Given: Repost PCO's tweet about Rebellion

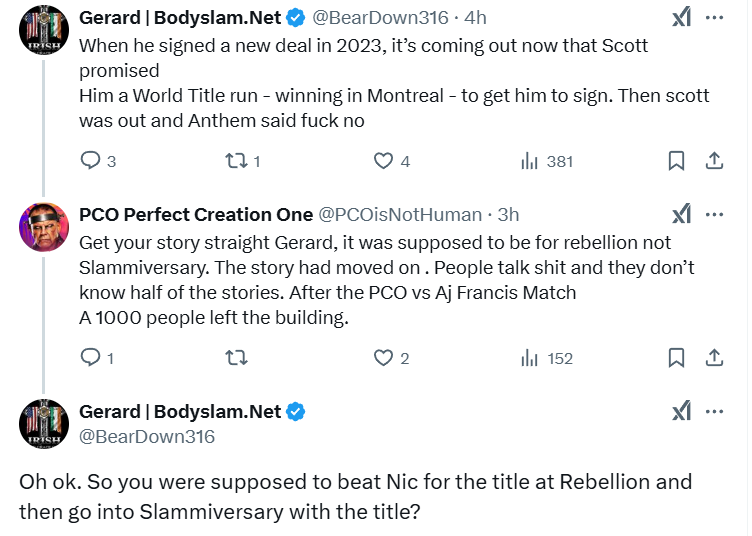Looking at the screenshot, I should click(x=238, y=357).
